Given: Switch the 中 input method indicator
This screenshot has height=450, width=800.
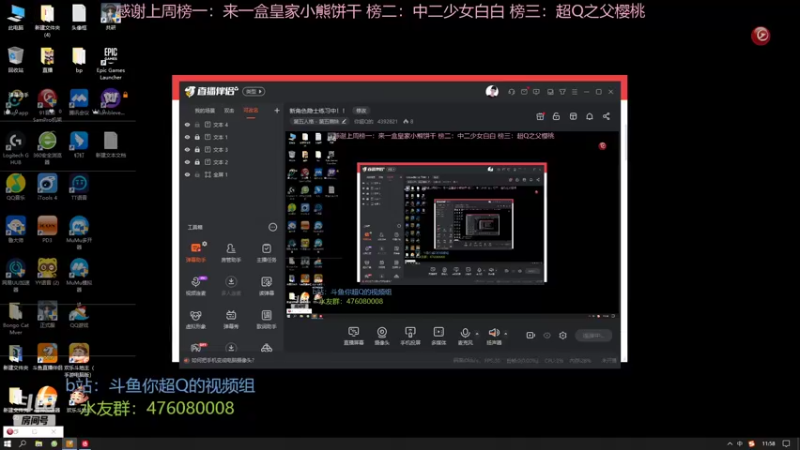Looking at the screenshot, I should [740, 444].
